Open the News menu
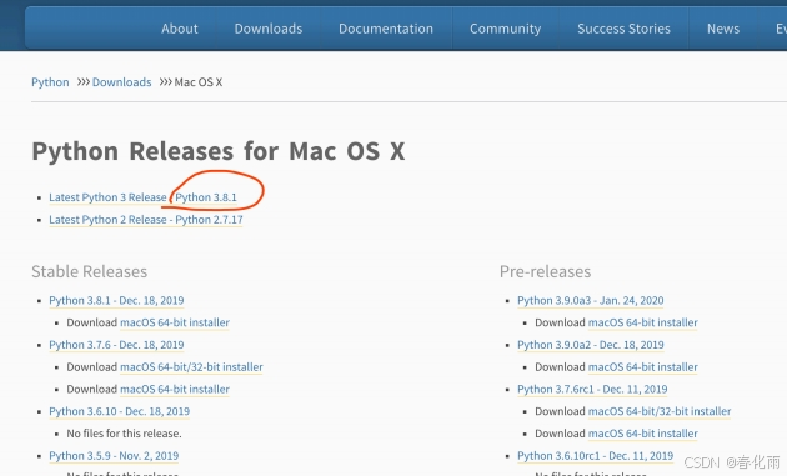788x476 pixels. click(723, 29)
